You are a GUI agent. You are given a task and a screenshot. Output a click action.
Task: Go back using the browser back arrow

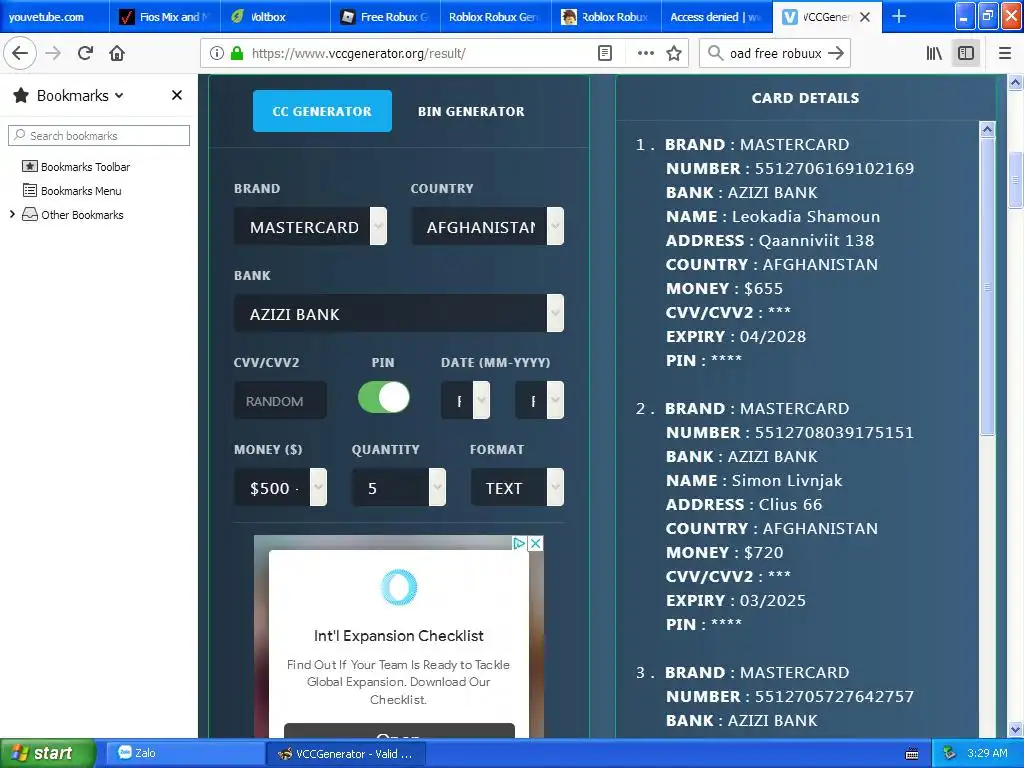[20, 54]
